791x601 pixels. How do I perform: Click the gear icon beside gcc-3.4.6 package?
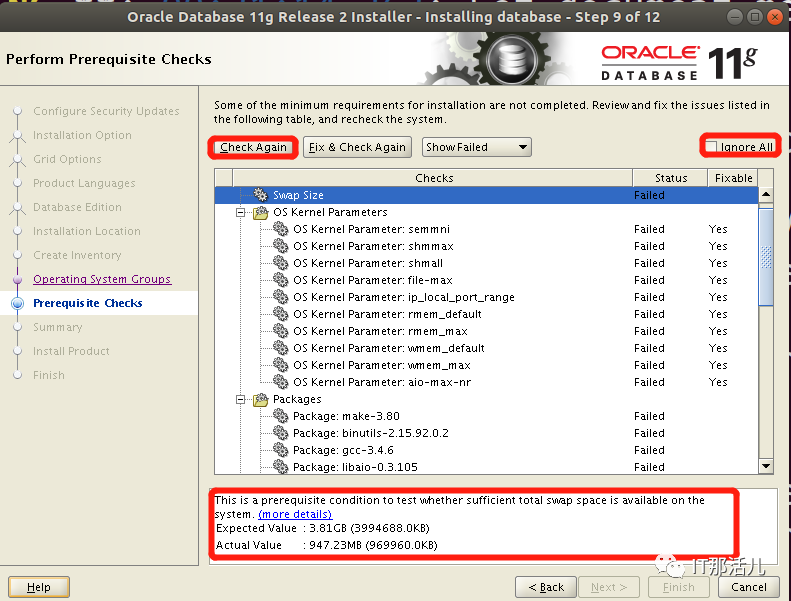point(280,450)
